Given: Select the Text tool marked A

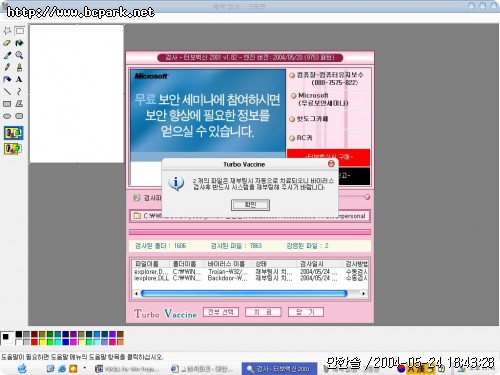Looking at the screenshot, I should 20,79.
